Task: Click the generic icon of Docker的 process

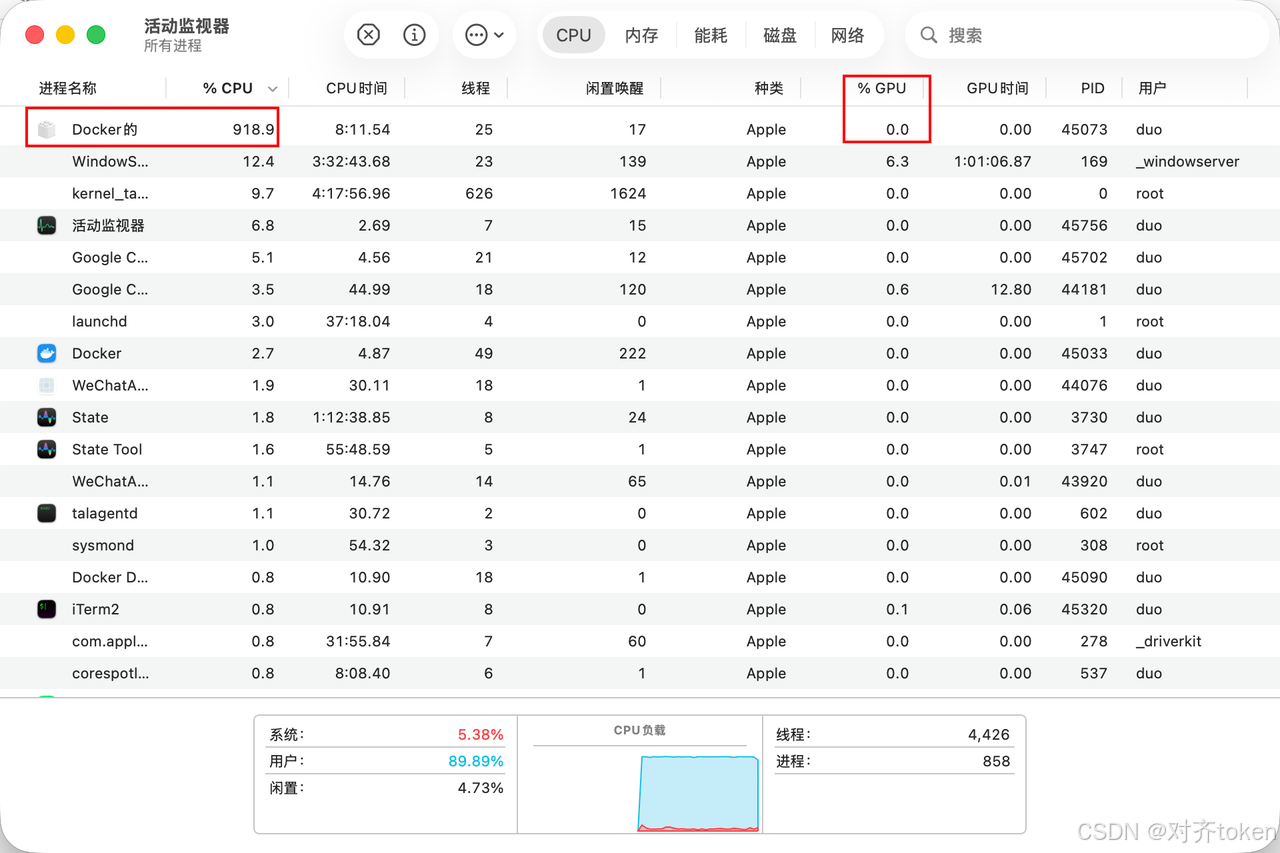Action: [47, 129]
